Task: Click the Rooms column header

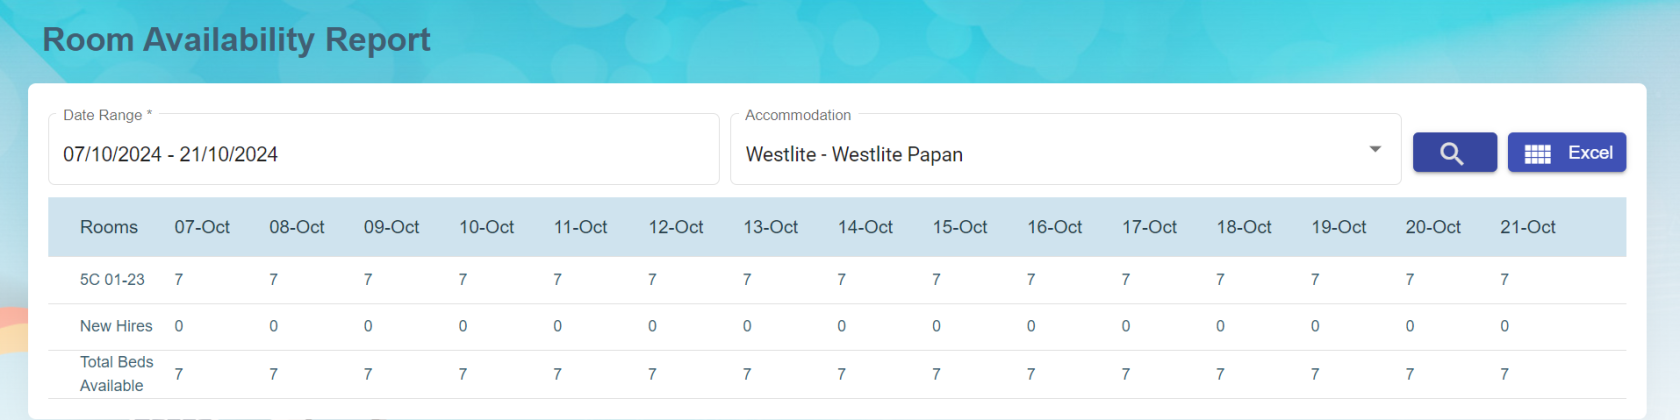Action: point(109,227)
